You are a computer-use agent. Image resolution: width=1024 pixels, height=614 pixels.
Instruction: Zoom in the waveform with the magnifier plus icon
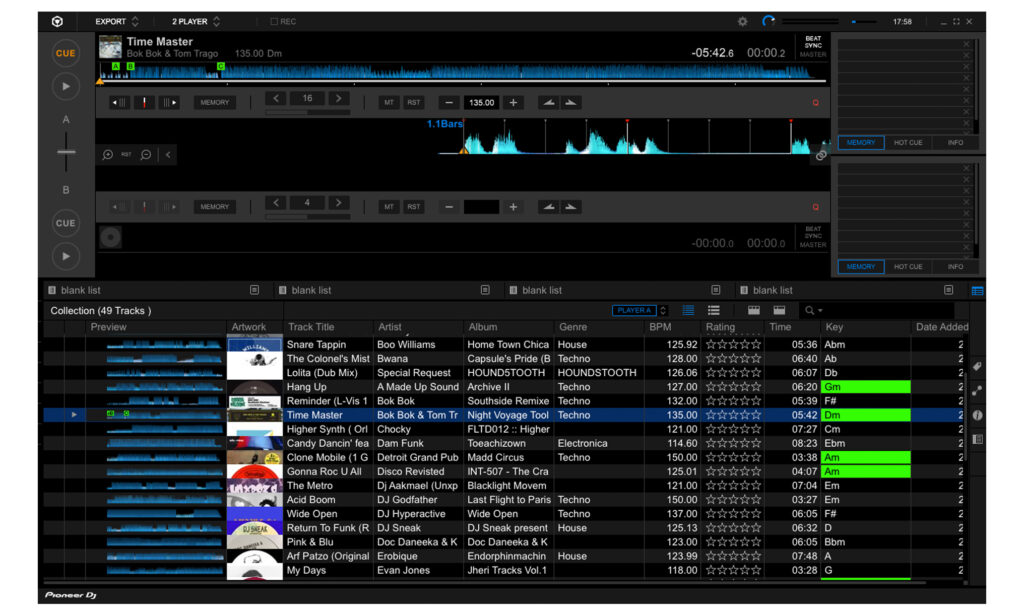click(x=108, y=155)
